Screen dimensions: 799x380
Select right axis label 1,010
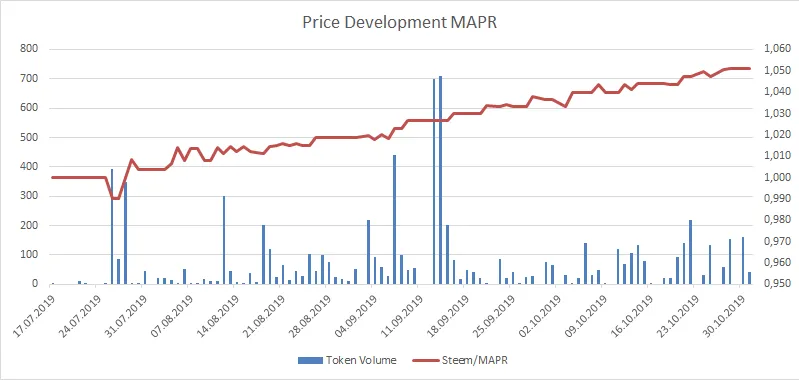point(777,156)
